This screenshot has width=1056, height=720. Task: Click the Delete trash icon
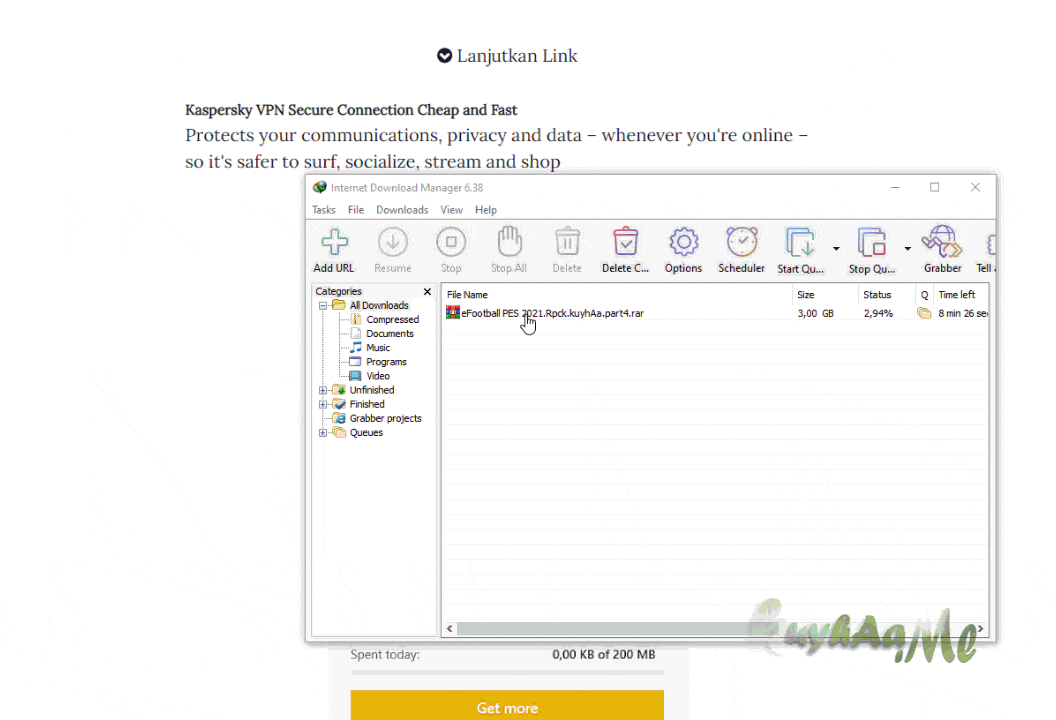pos(567,242)
